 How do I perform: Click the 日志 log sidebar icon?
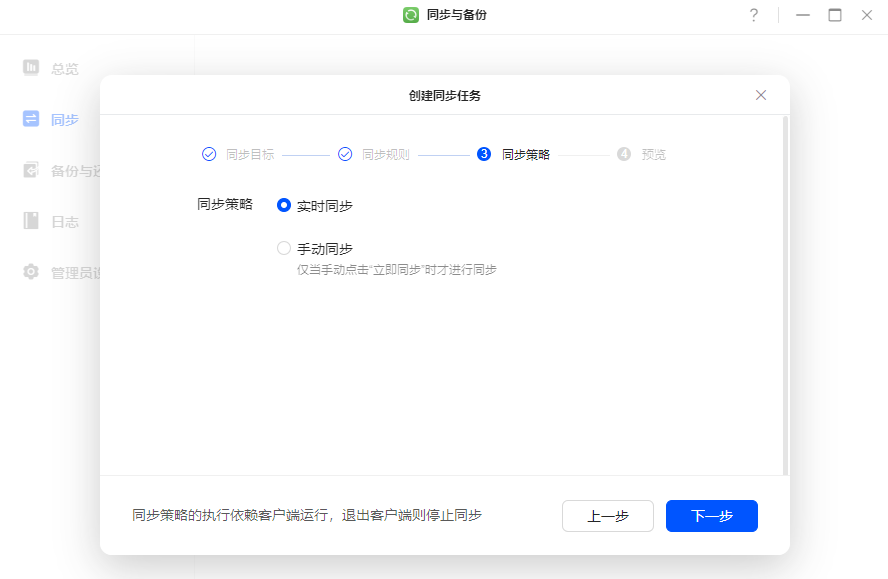[x=31, y=221]
